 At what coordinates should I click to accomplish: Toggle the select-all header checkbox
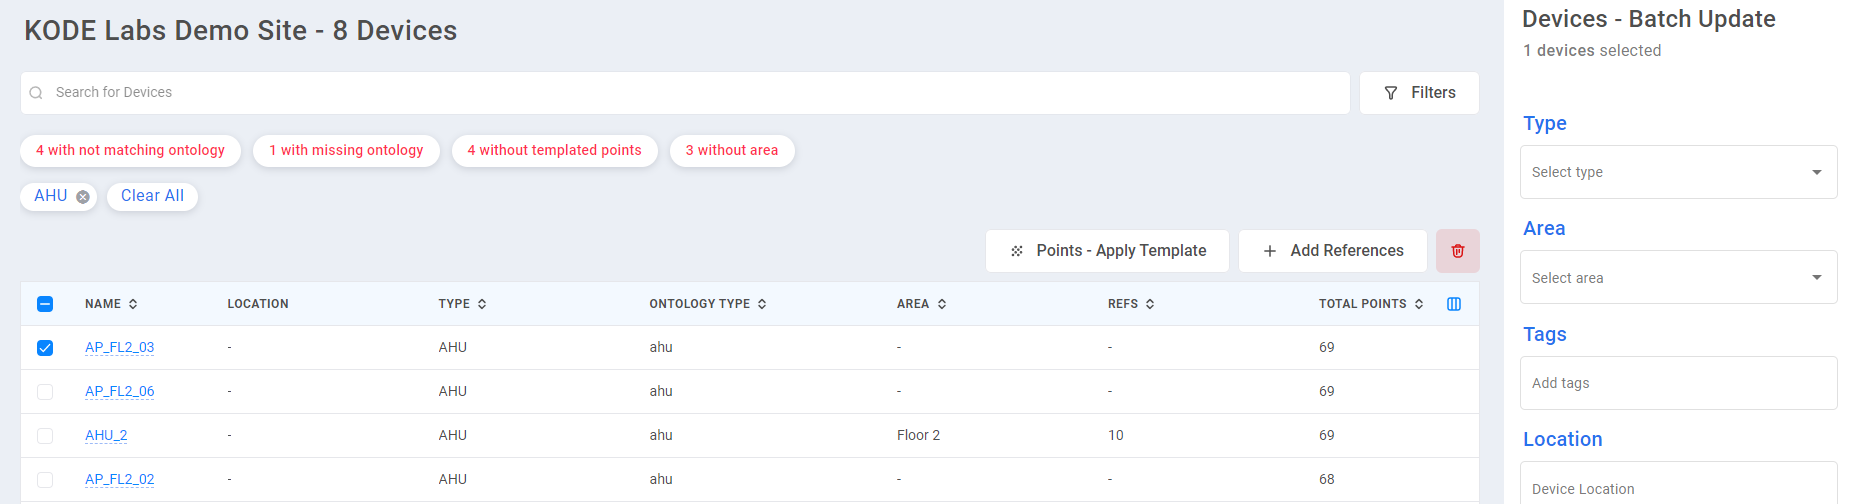pyautogui.click(x=45, y=304)
